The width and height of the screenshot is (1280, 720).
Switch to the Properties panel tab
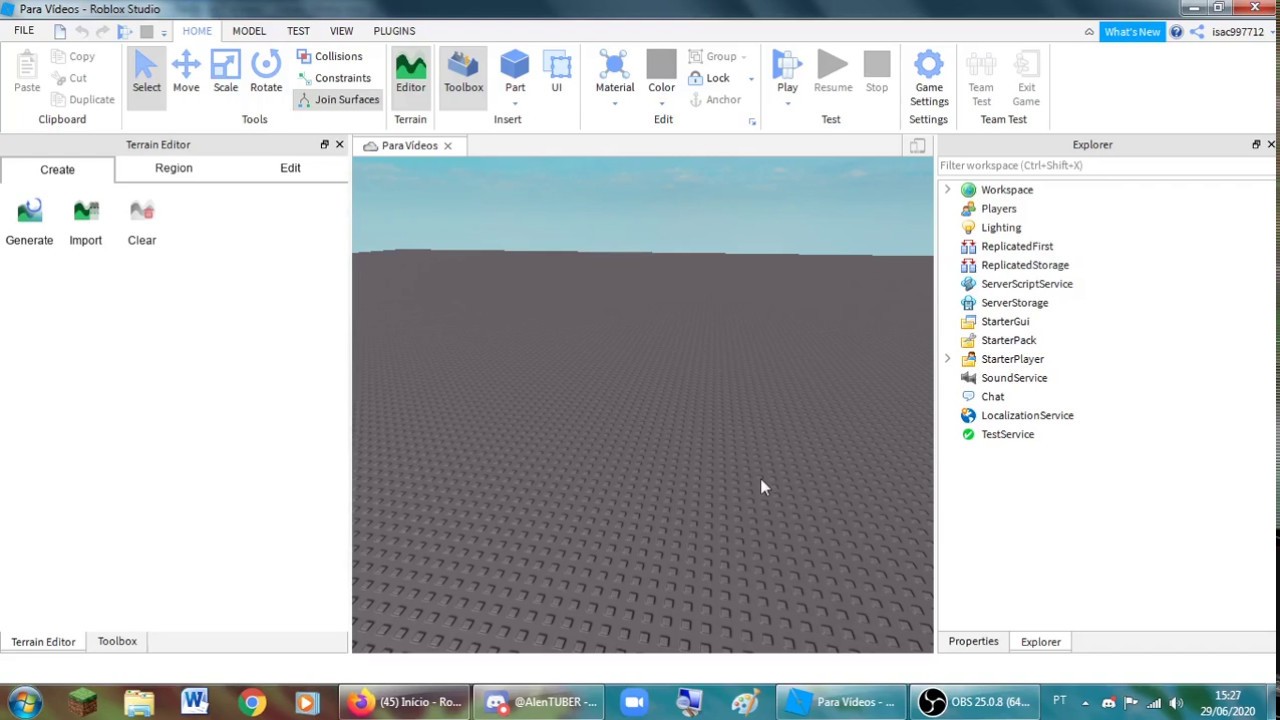[973, 642]
